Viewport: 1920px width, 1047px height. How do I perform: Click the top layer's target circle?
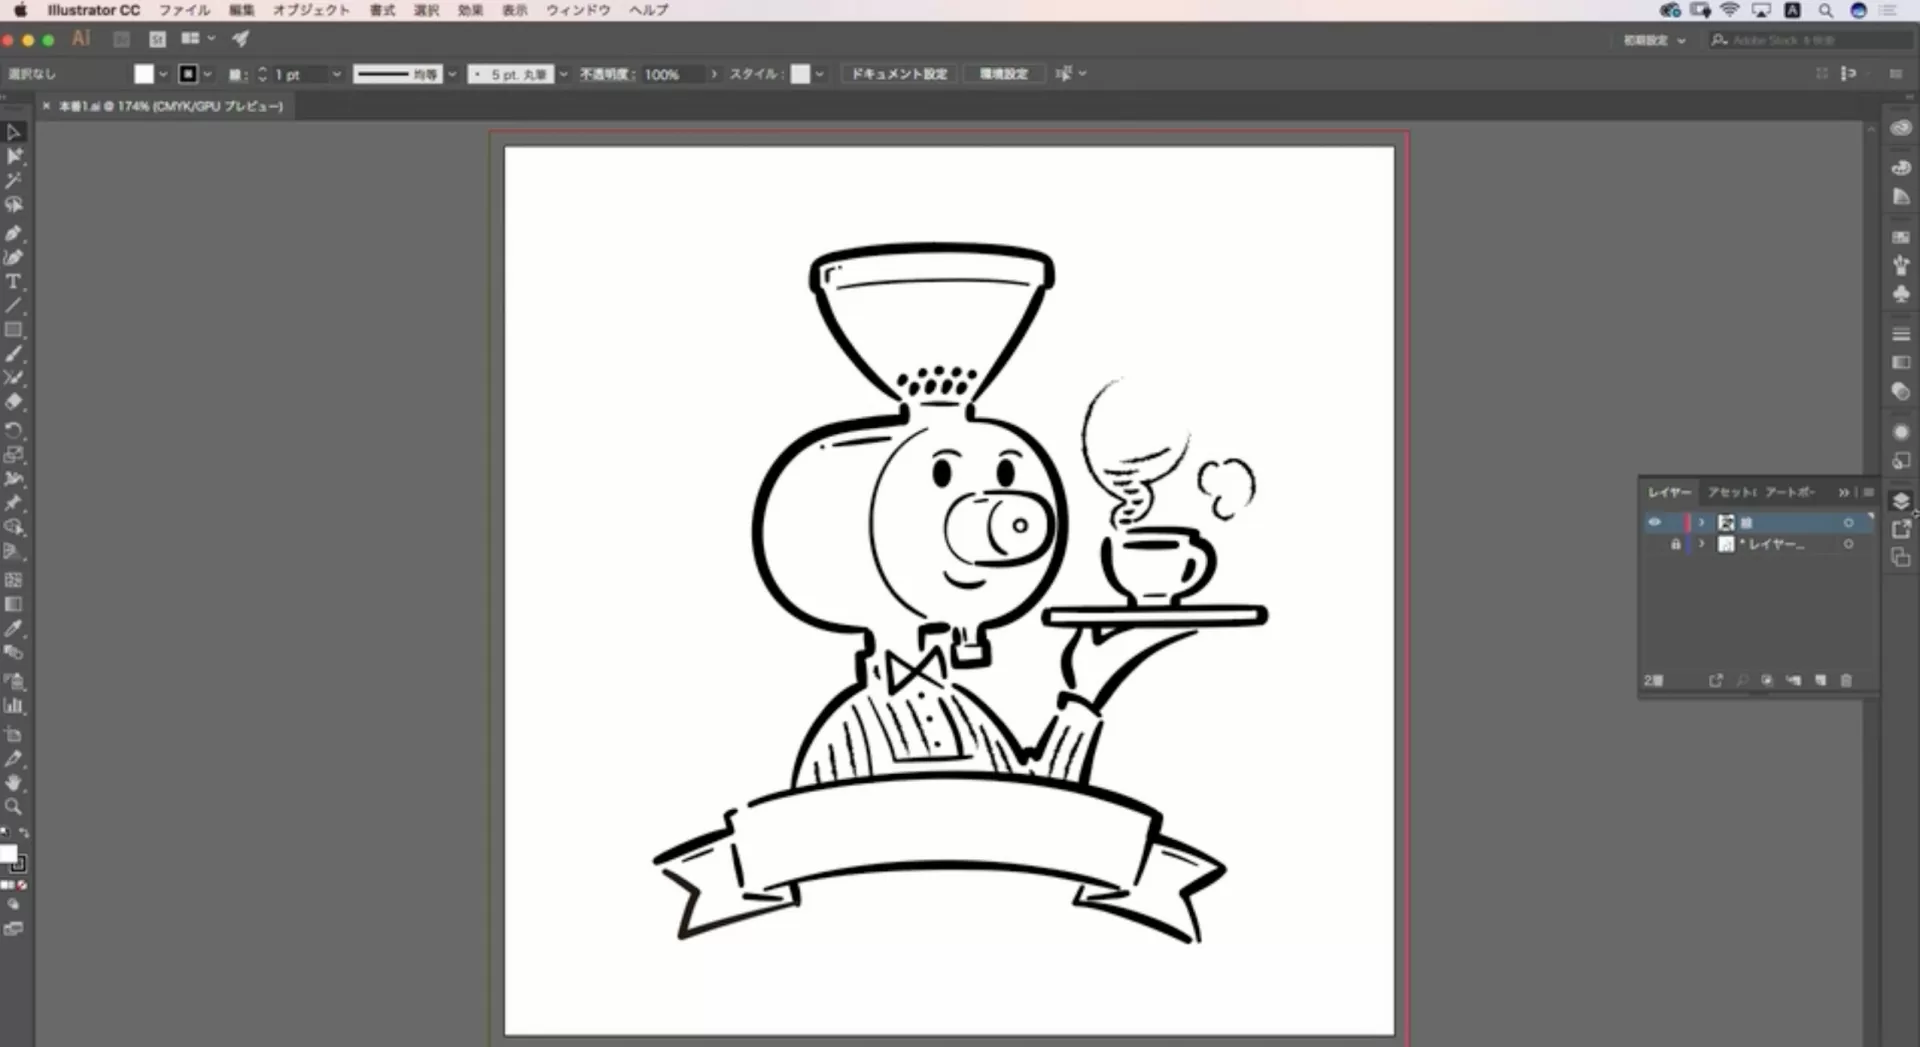(1848, 522)
